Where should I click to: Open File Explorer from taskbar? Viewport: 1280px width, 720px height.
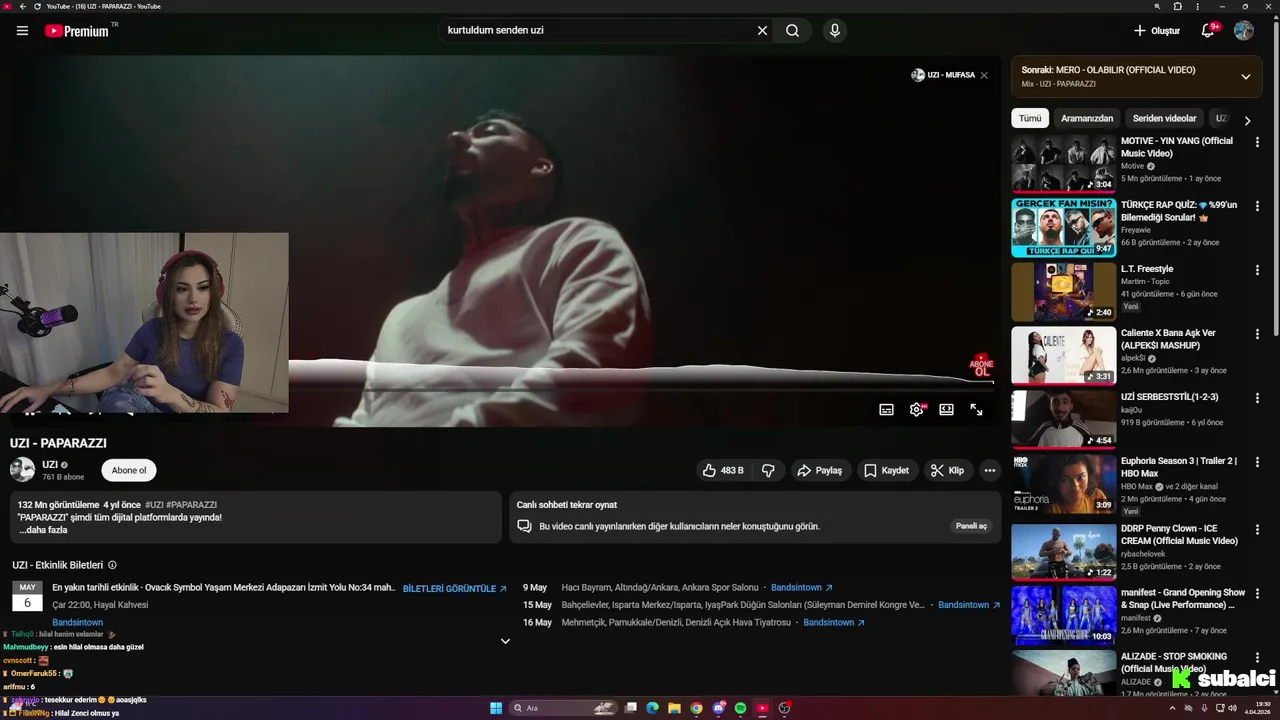click(674, 708)
